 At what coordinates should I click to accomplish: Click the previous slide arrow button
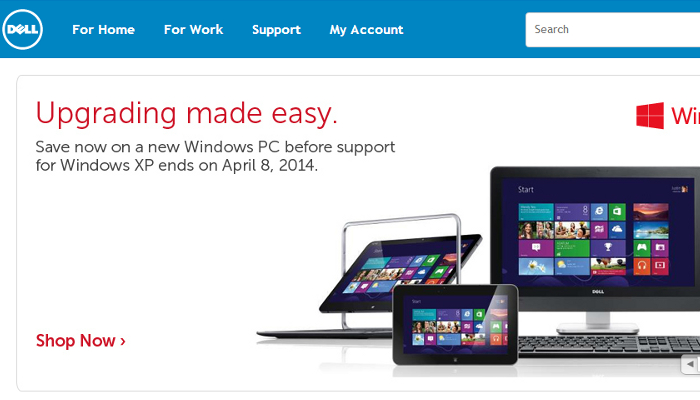[691, 364]
